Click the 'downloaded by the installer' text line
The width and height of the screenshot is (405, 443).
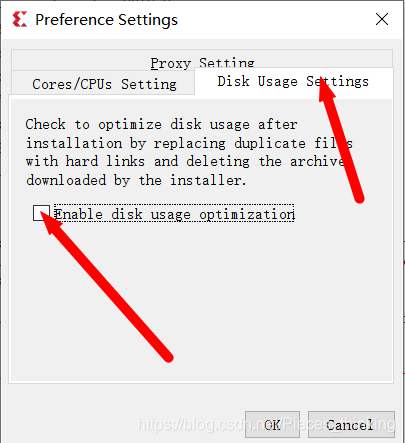point(136,180)
